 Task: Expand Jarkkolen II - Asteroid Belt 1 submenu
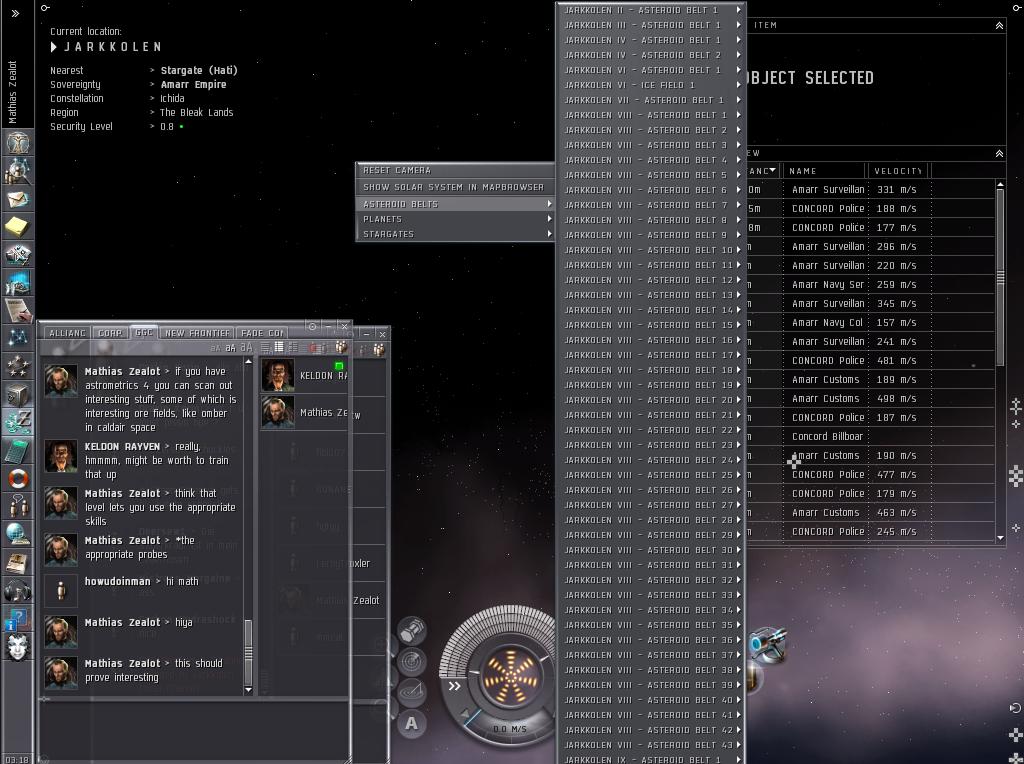click(x=652, y=10)
